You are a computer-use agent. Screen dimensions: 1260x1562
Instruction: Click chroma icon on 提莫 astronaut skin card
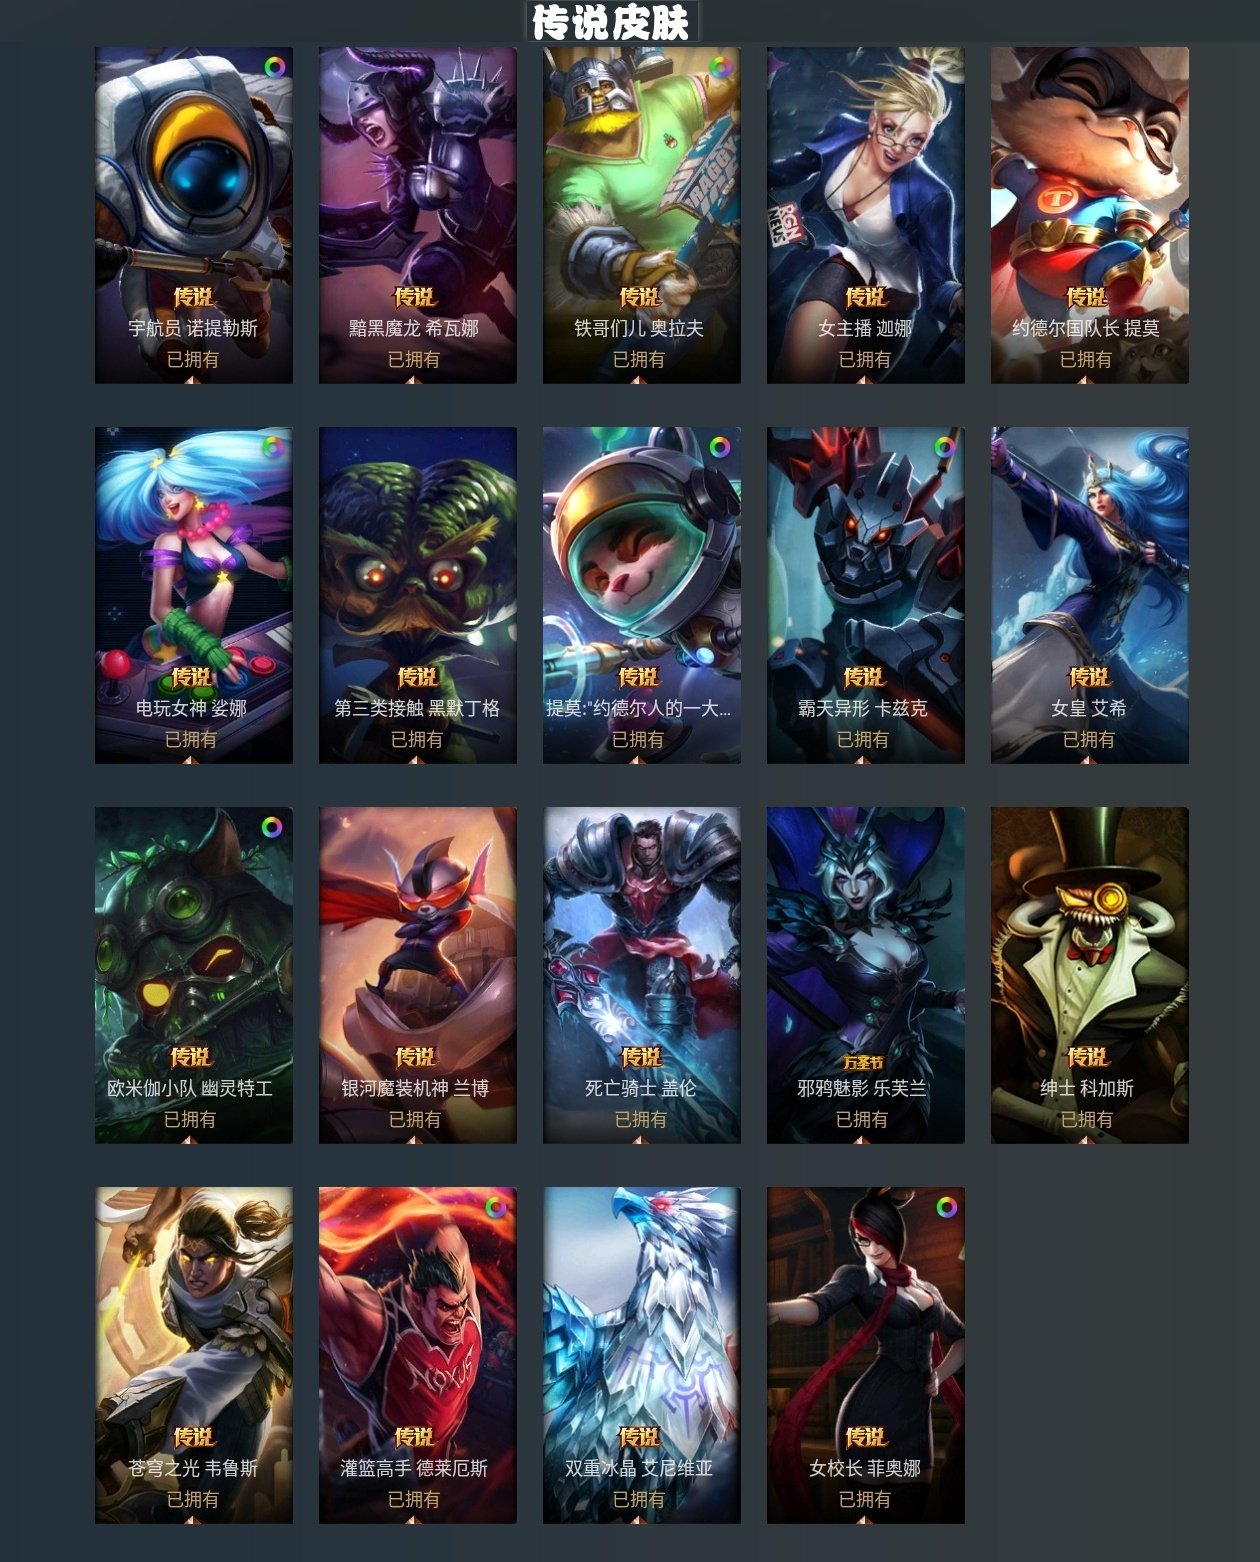[x=720, y=447]
